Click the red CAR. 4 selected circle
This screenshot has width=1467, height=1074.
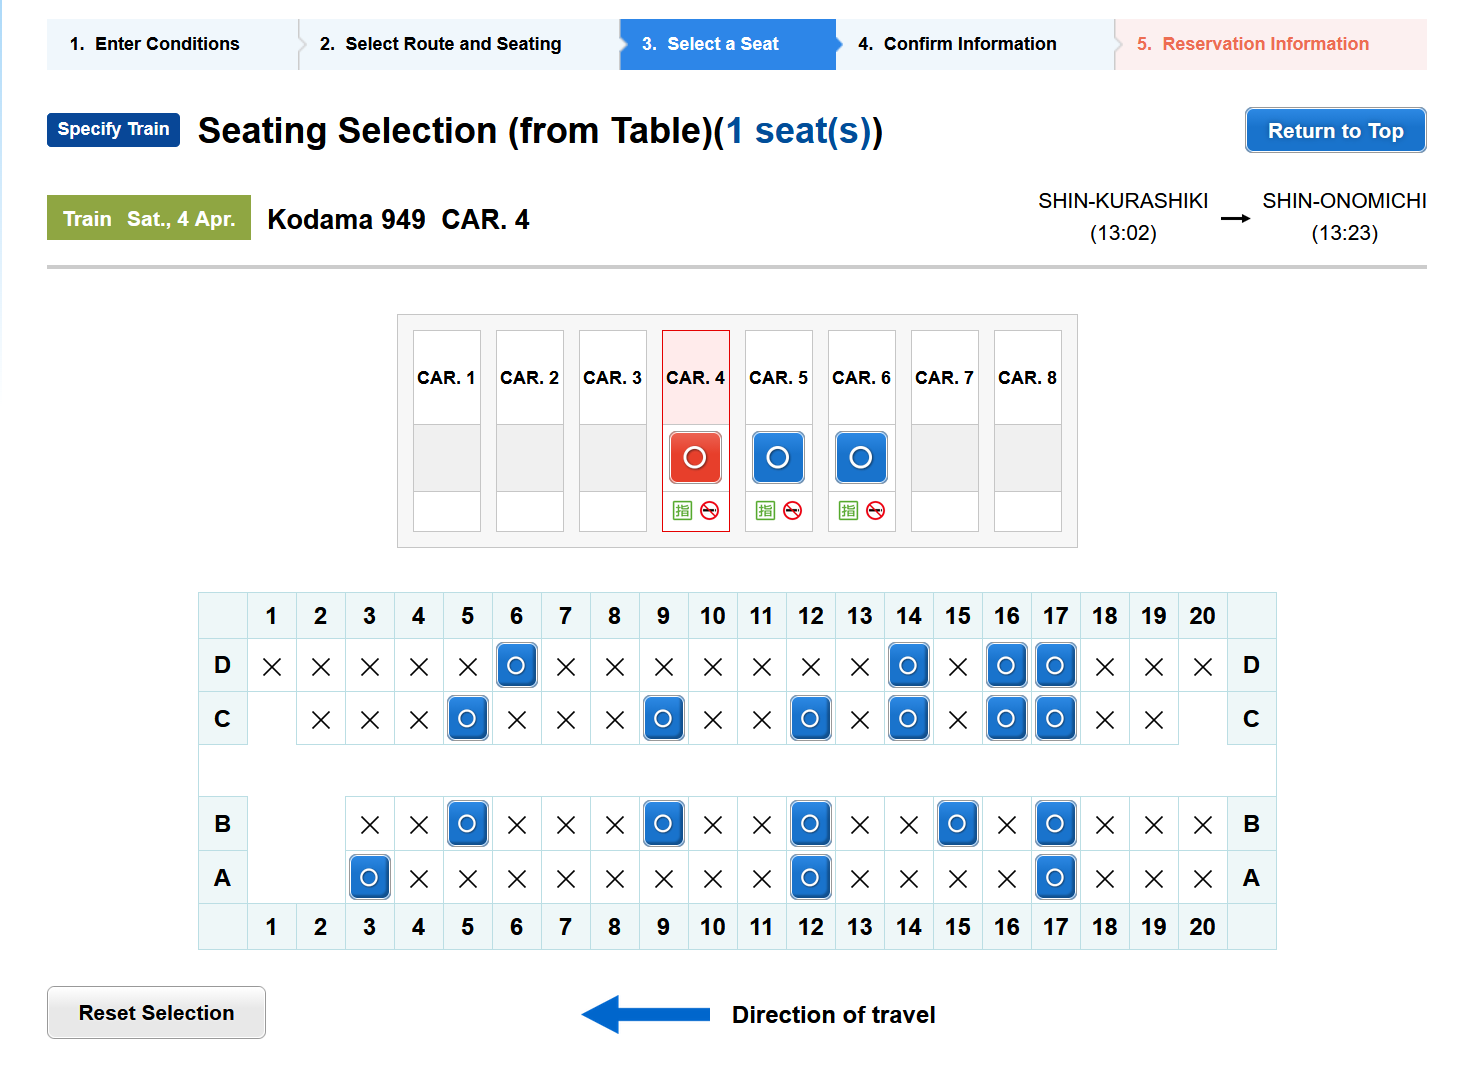[695, 457]
